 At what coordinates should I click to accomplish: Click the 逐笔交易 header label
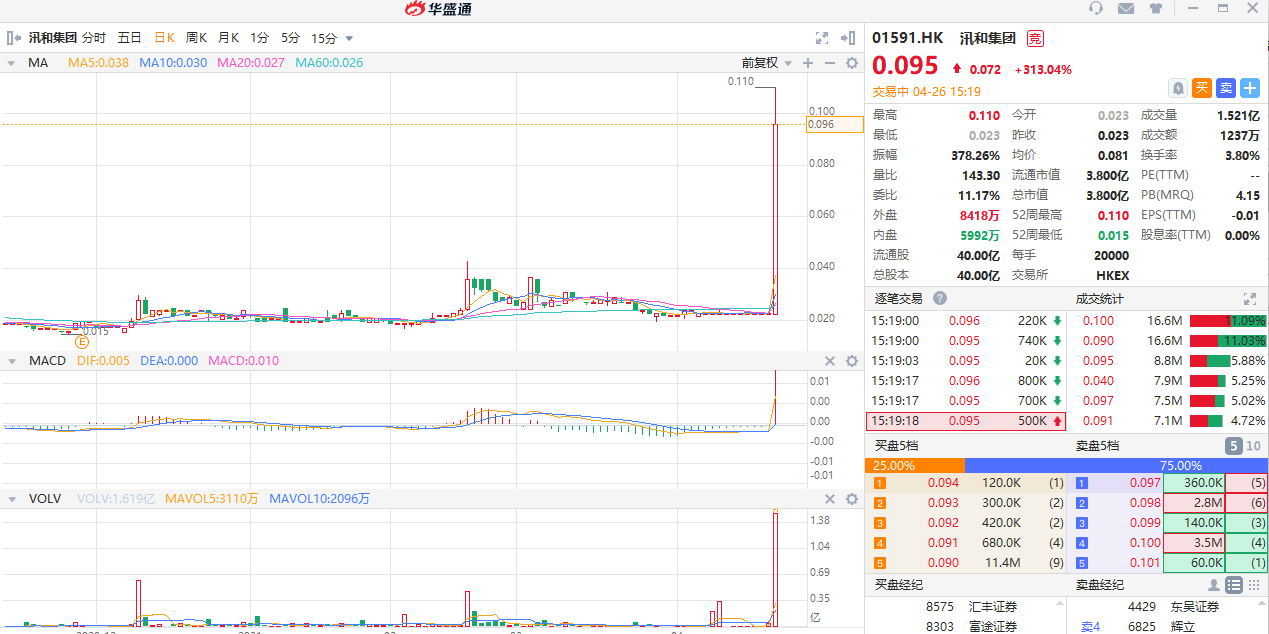(899, 298)
